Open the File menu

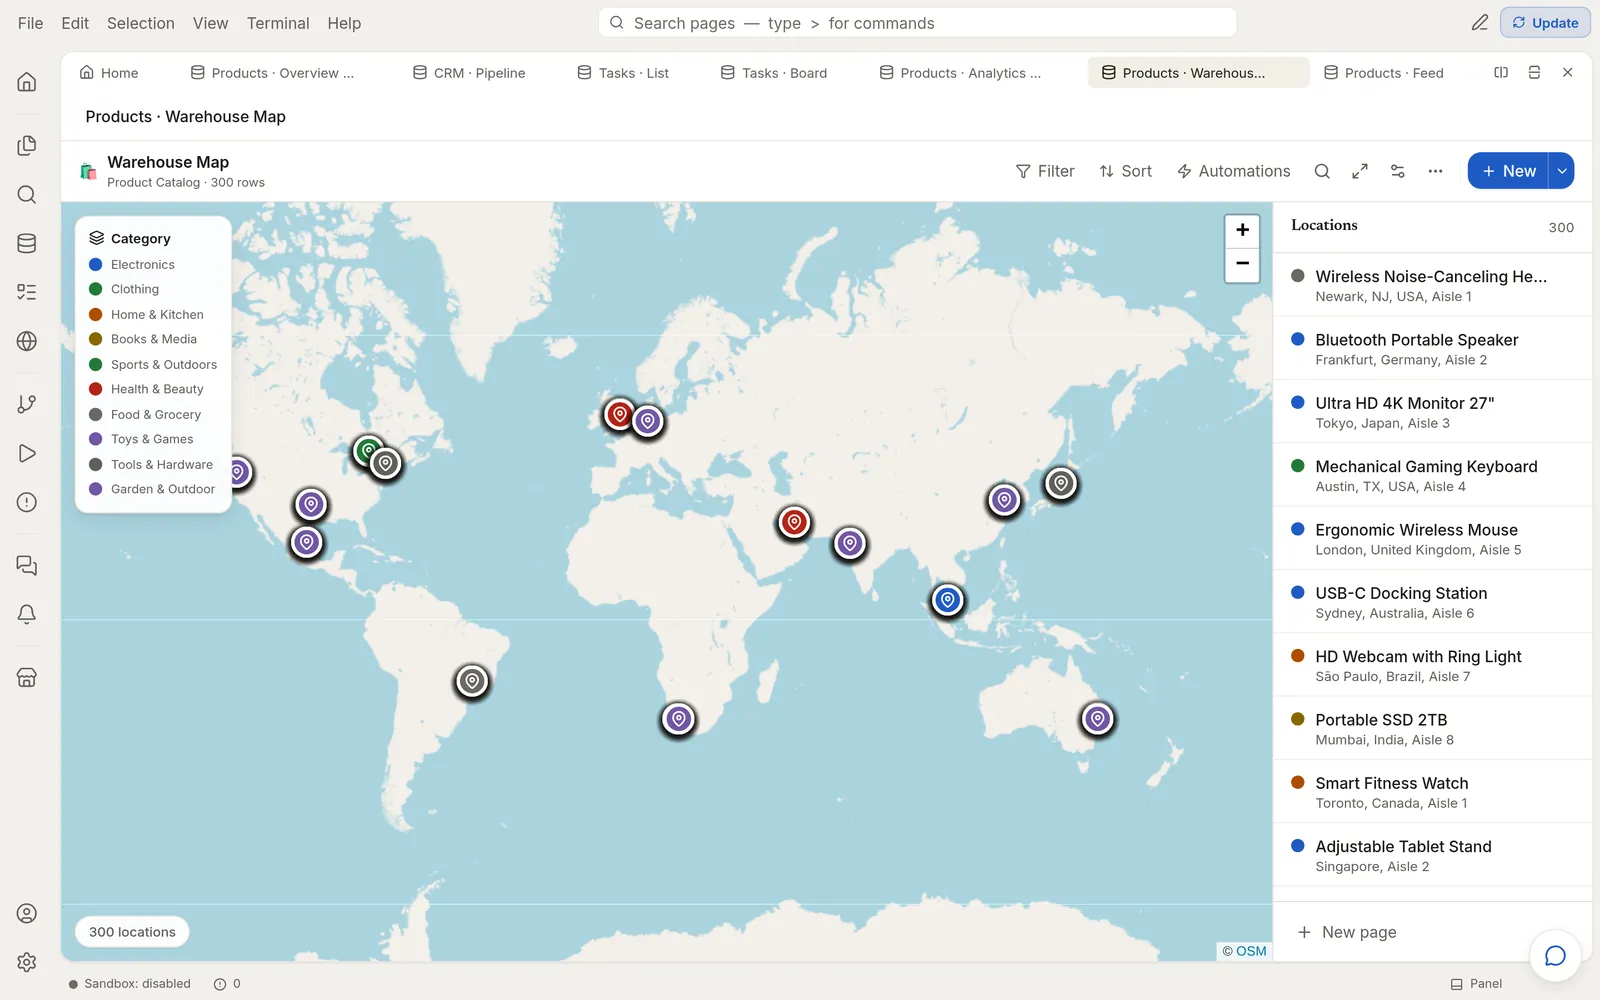click(30, 23)
